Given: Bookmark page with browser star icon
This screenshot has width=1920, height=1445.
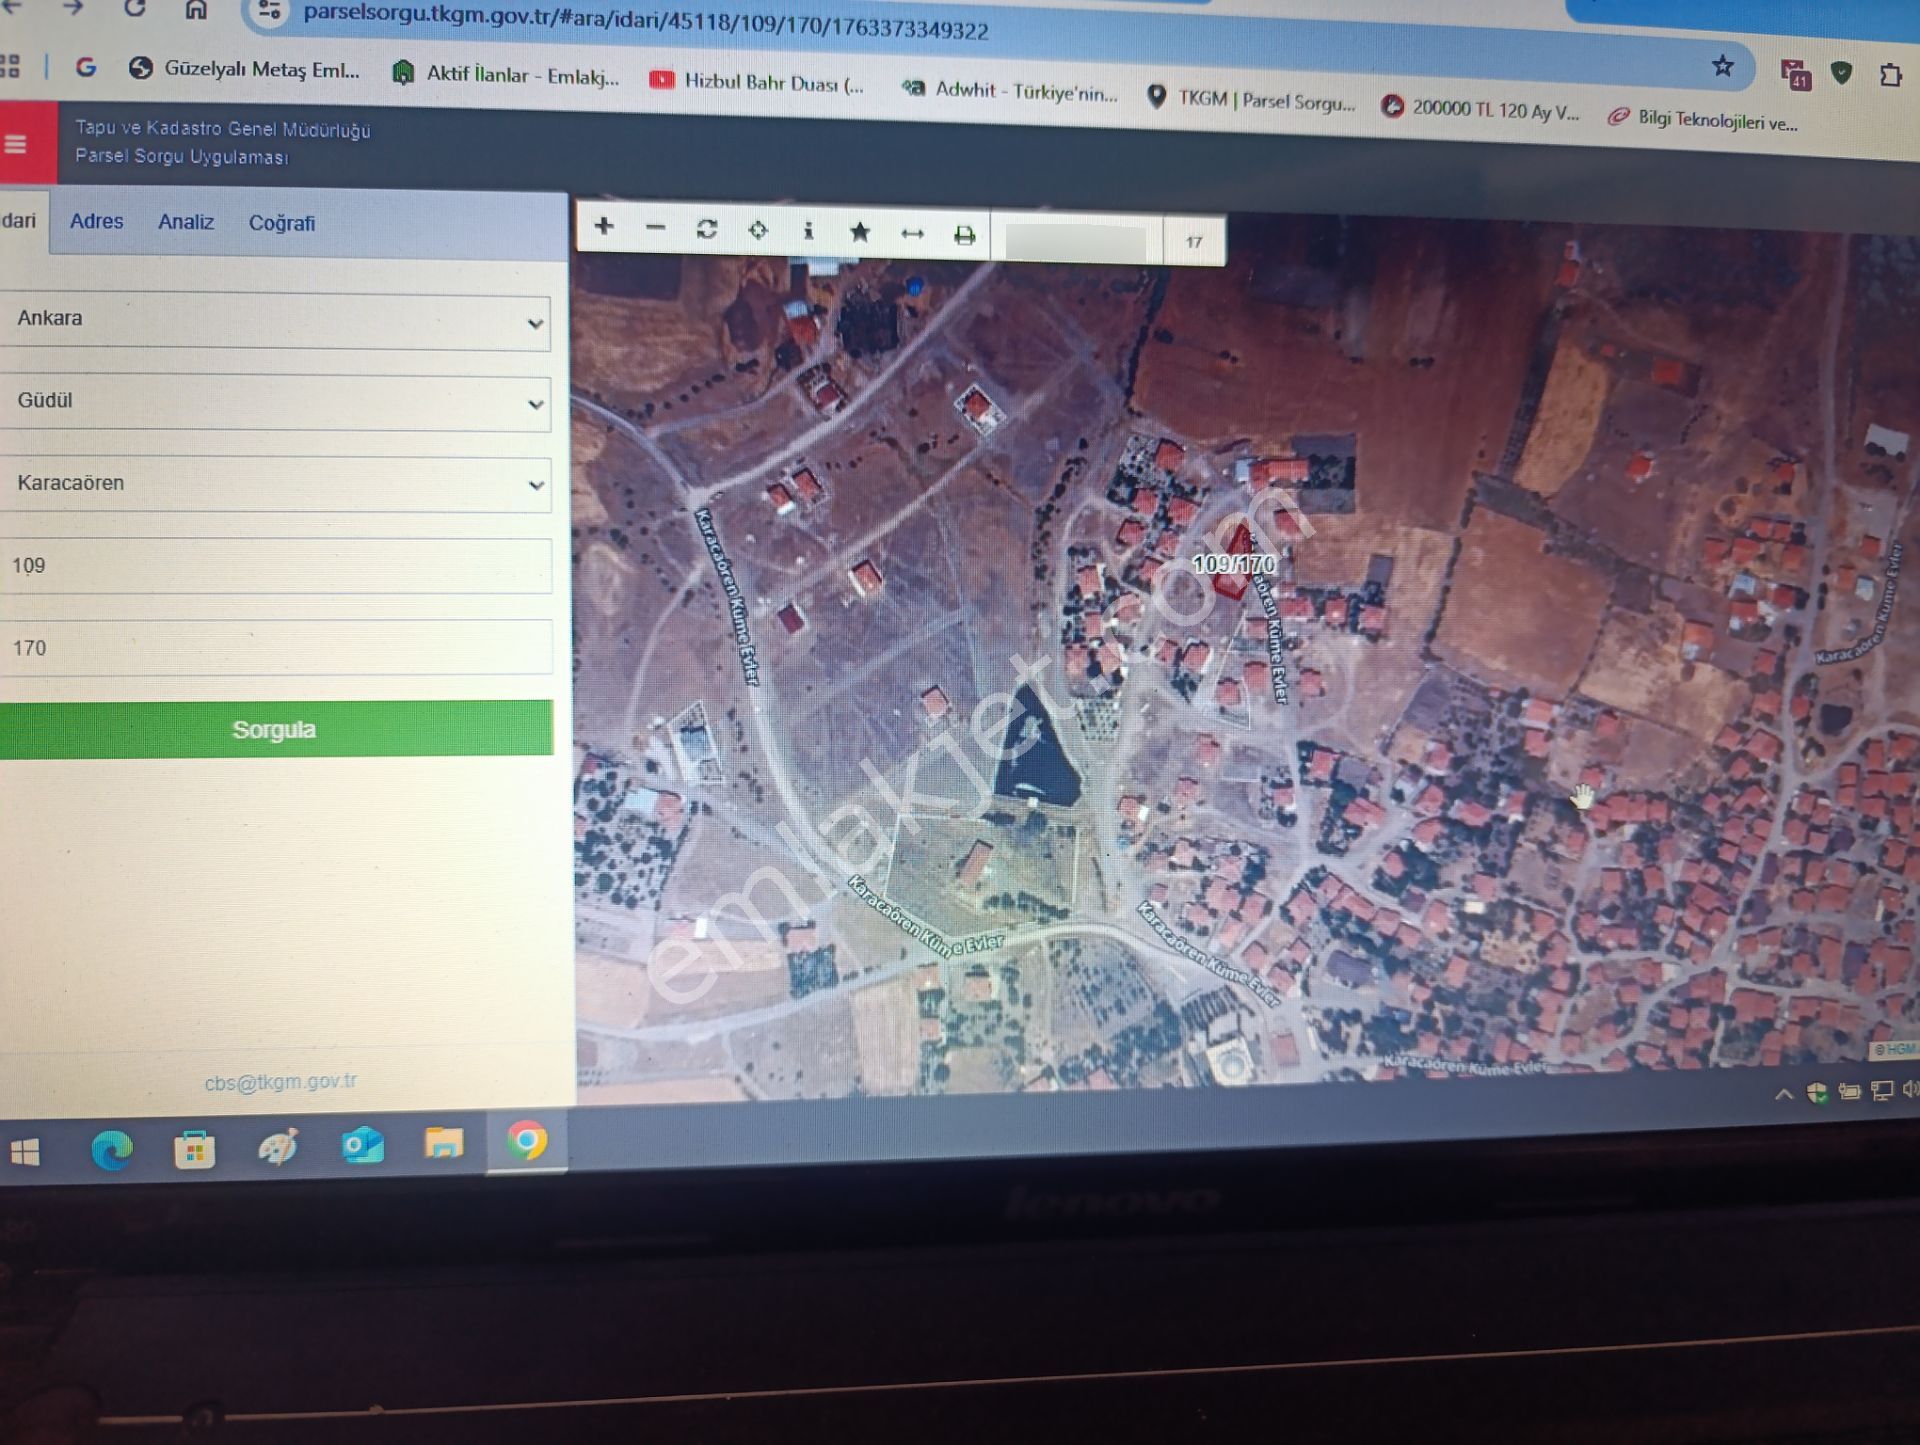Looking at the screenshot, I should (1722, 67).
